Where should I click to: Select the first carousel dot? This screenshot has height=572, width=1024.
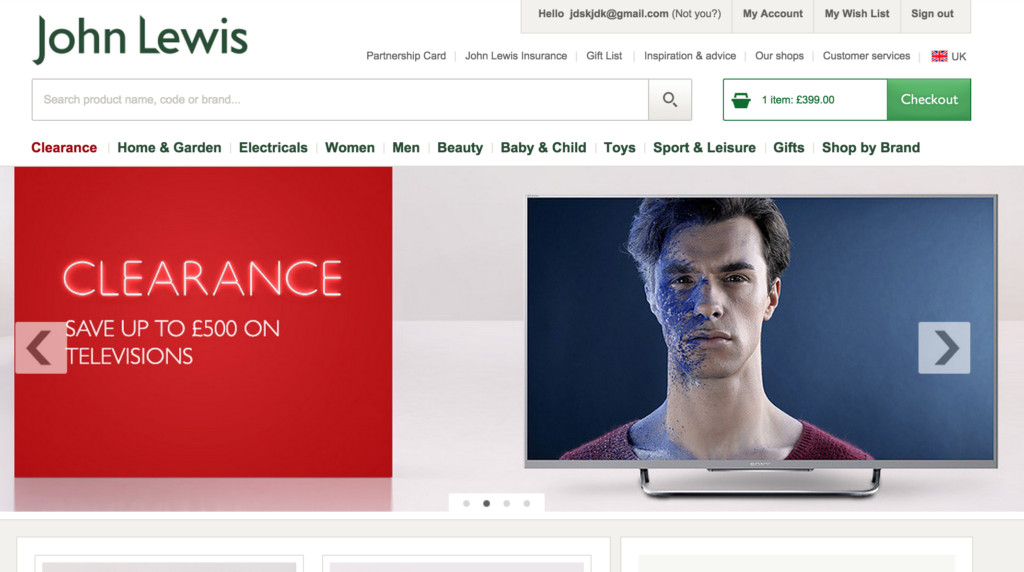(466, 503)
